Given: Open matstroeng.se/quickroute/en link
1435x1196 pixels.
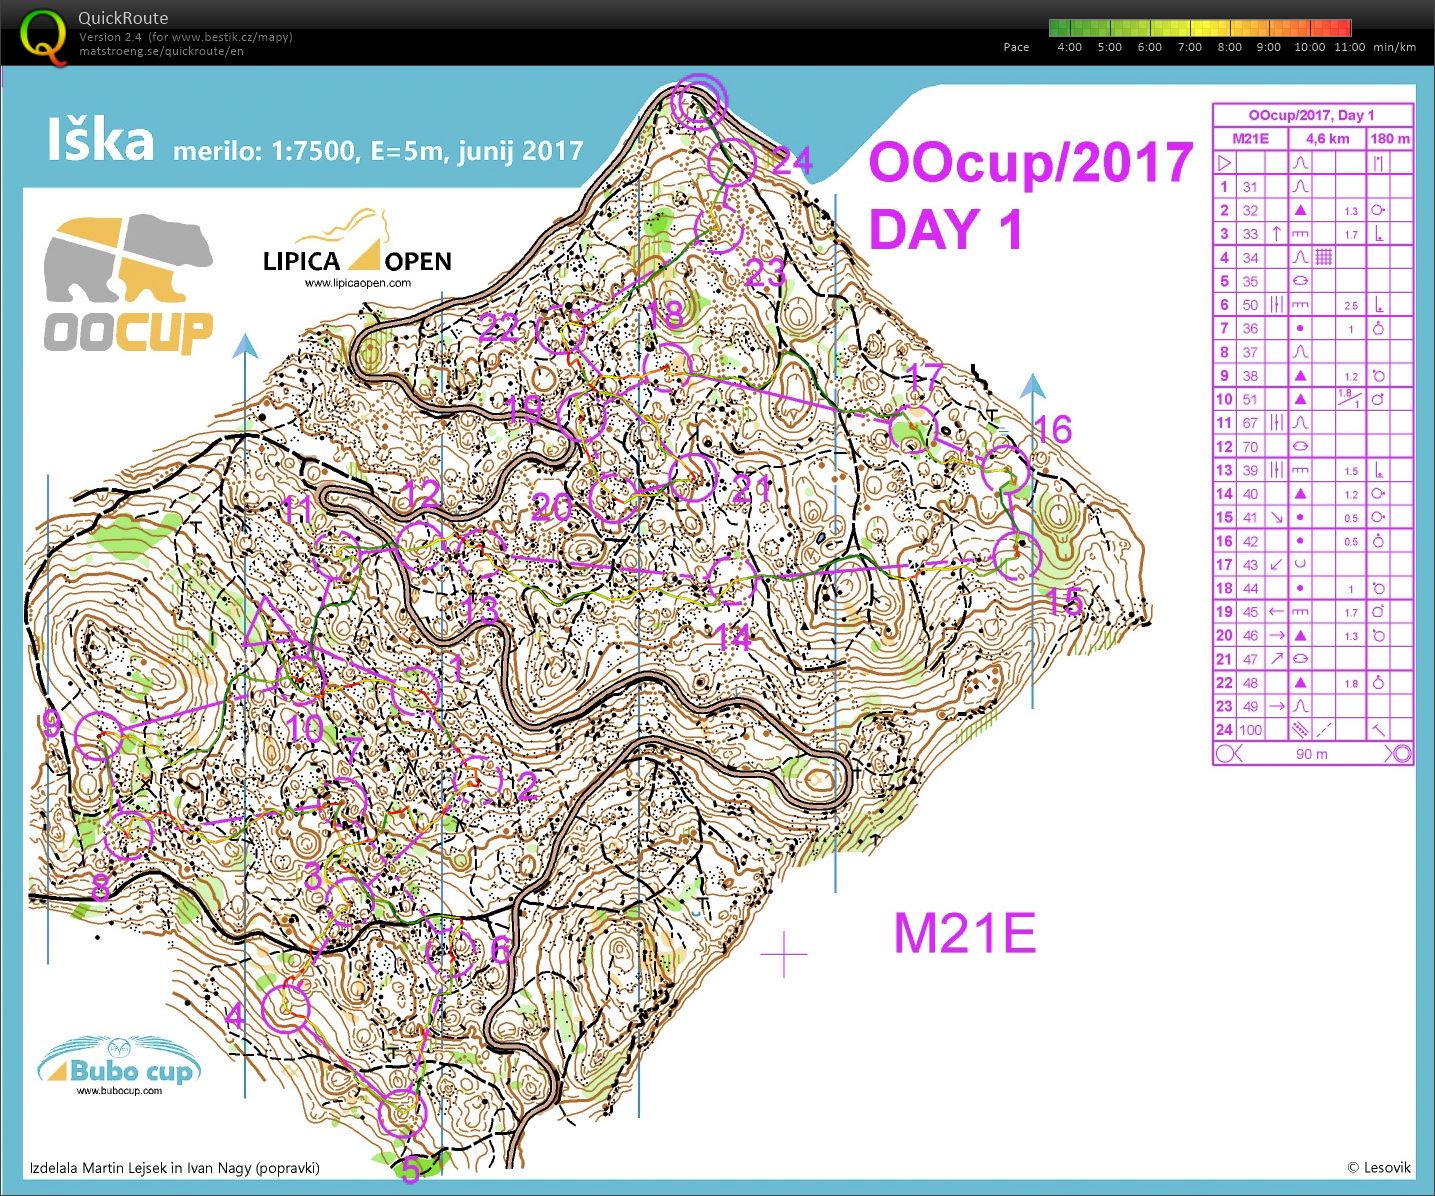Looking at the screenshot, I should (x=160, y=50).
